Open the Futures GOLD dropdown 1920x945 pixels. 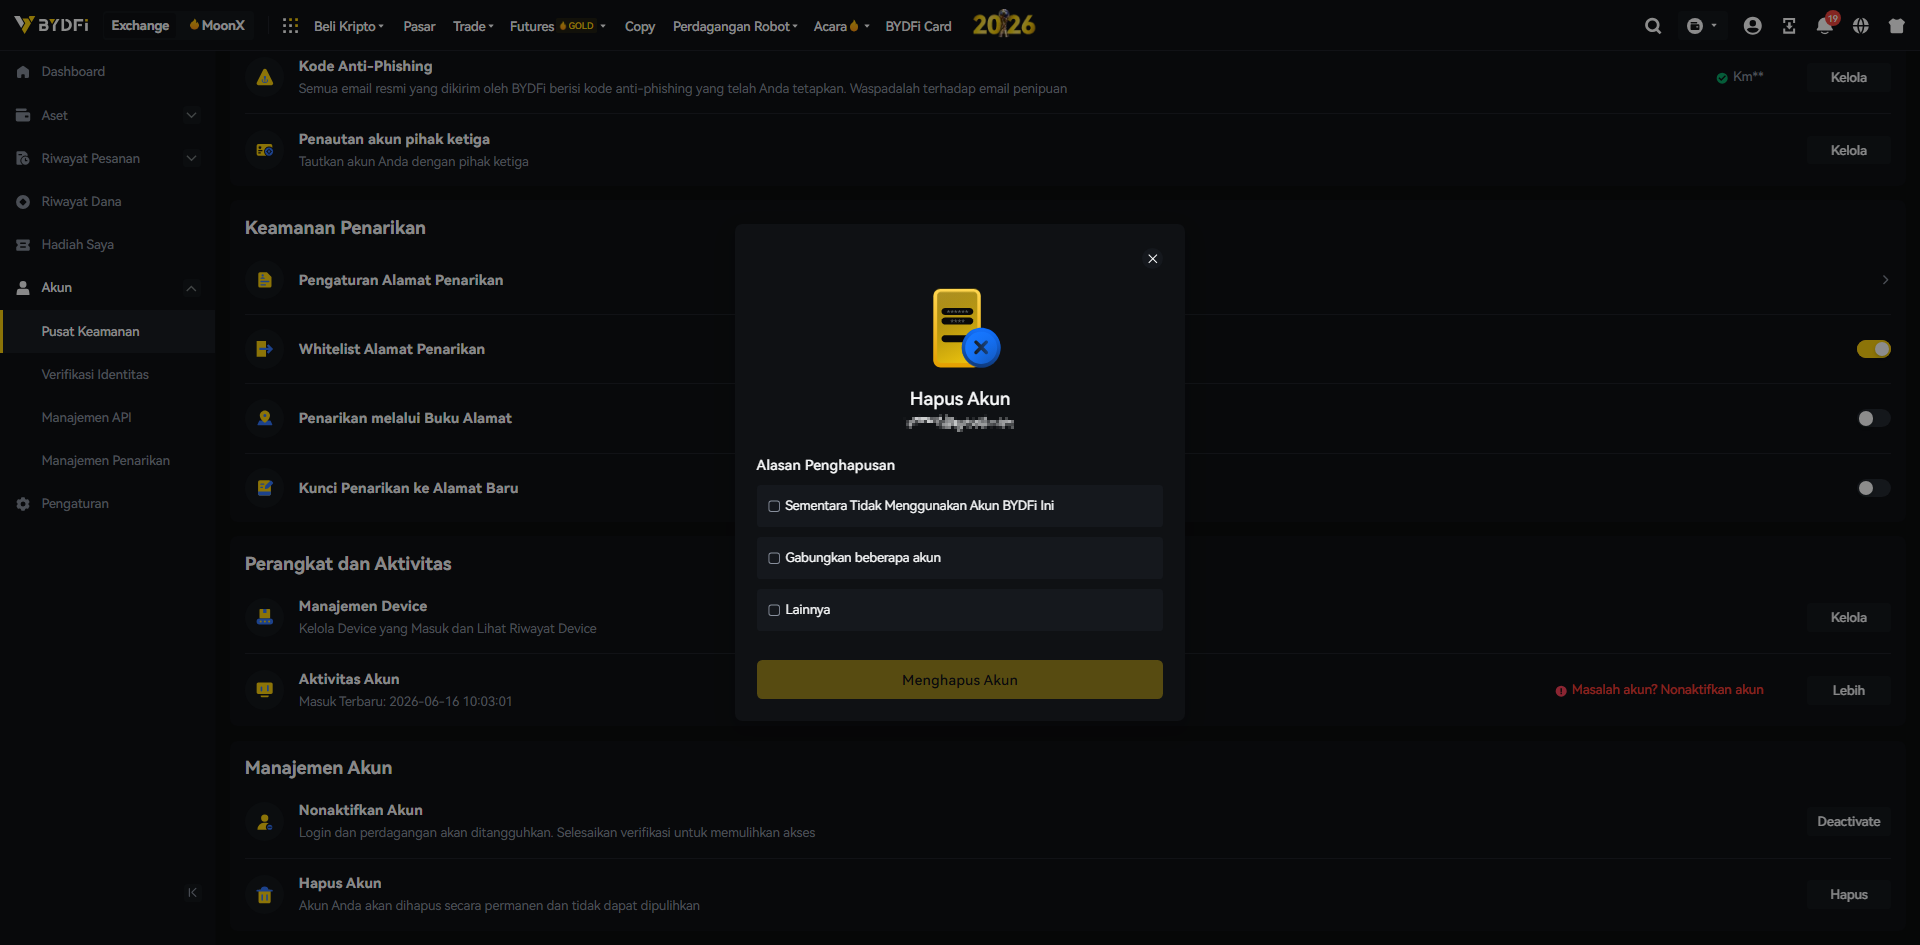(557, 26)
